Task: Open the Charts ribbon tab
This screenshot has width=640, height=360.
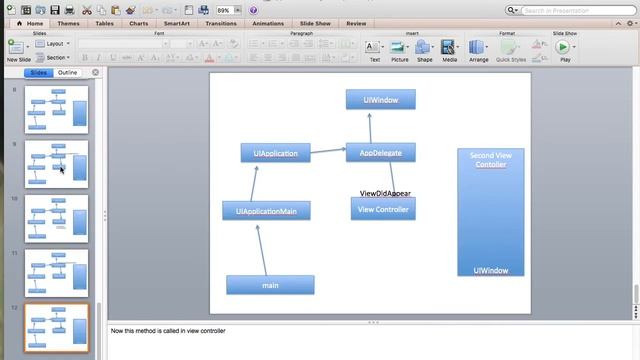Action: pos(139,24)
